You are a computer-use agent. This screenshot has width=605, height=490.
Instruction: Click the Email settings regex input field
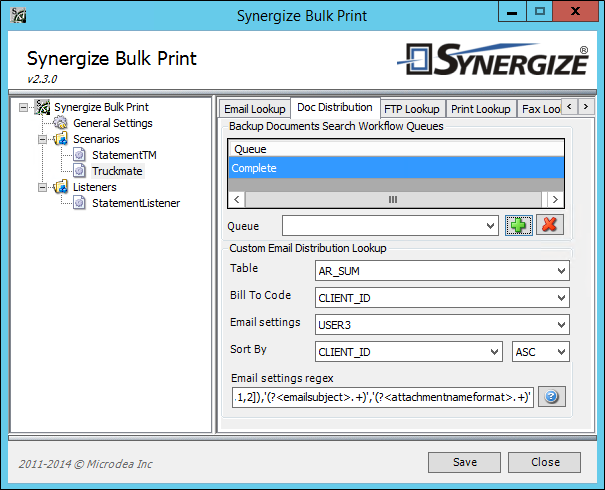tap(383, 397)
